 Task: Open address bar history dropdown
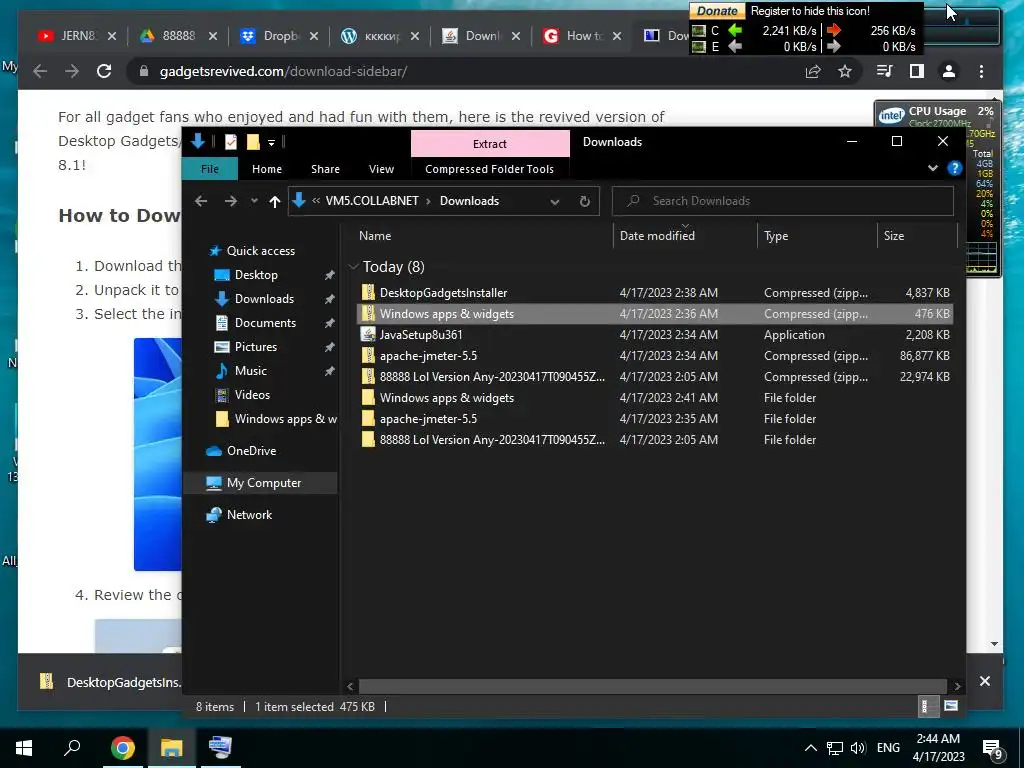[554, 201]
